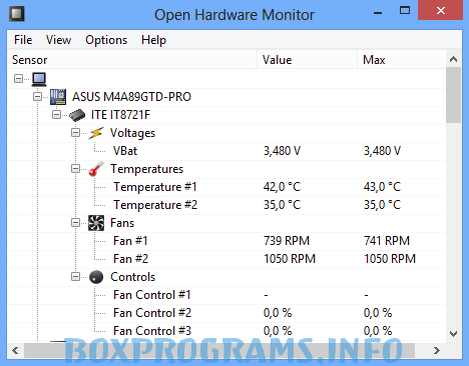
Task: Click Temperature #2 value 35,0 °C
Action: point(282,205)
